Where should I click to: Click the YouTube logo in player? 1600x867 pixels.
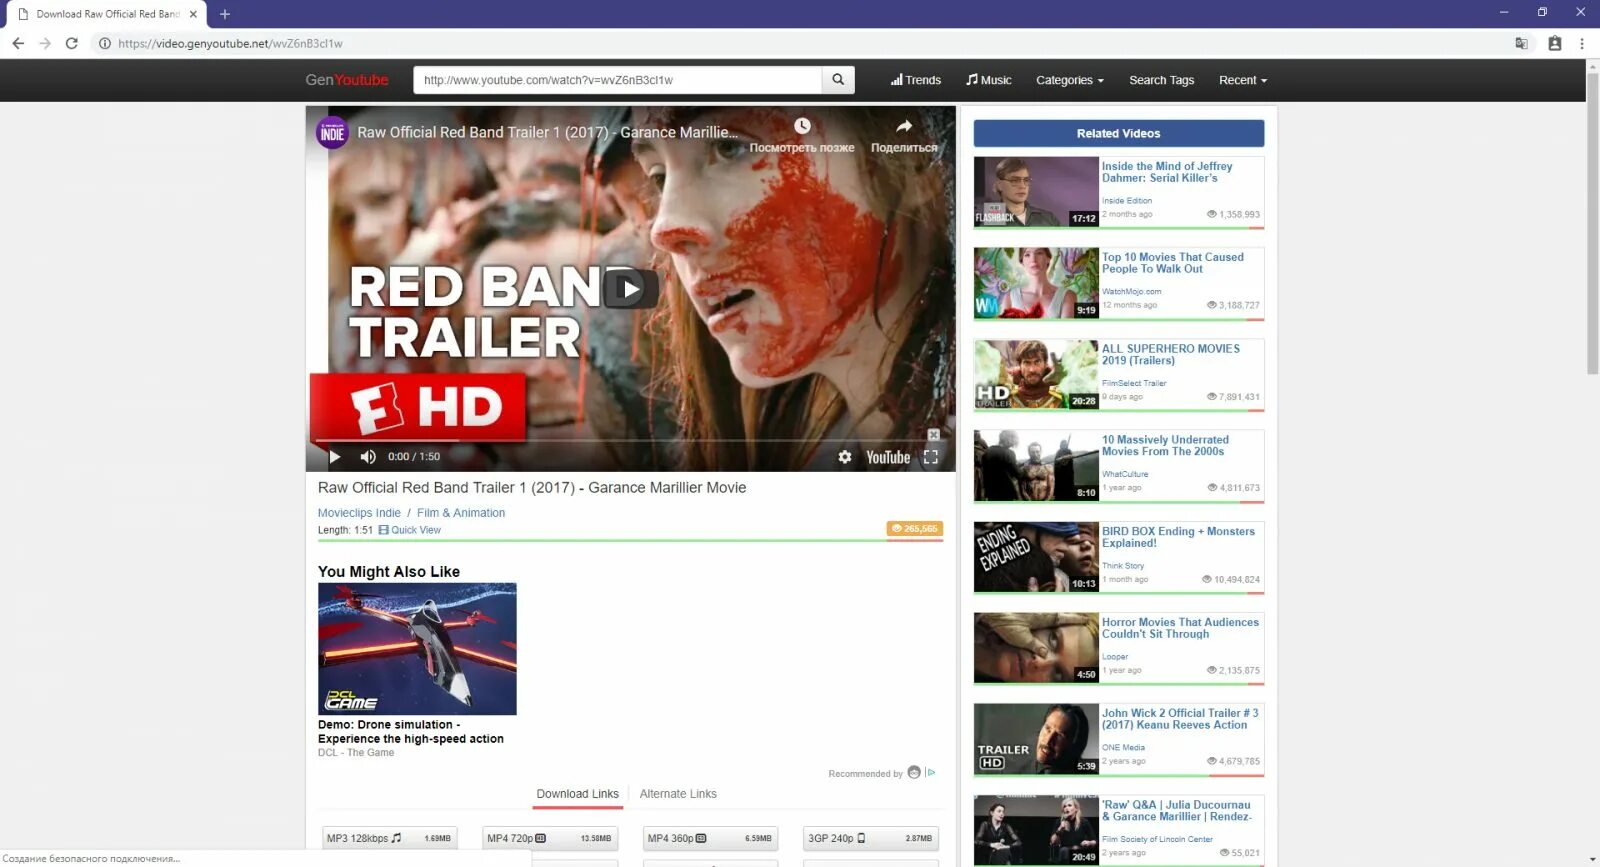click(x=888, y=457)
